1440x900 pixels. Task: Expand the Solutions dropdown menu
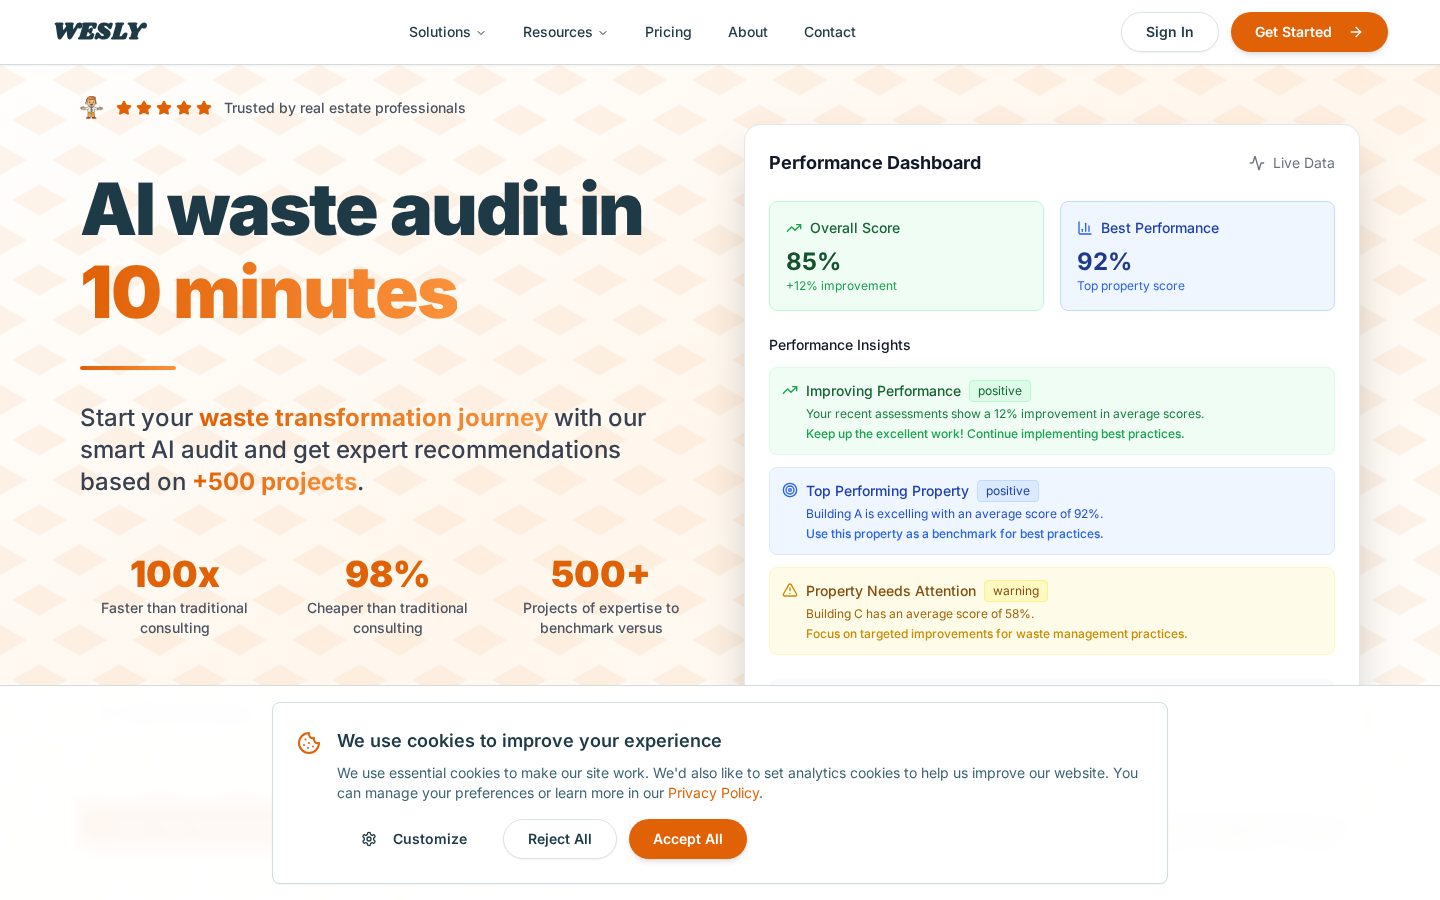click(447, 32)
